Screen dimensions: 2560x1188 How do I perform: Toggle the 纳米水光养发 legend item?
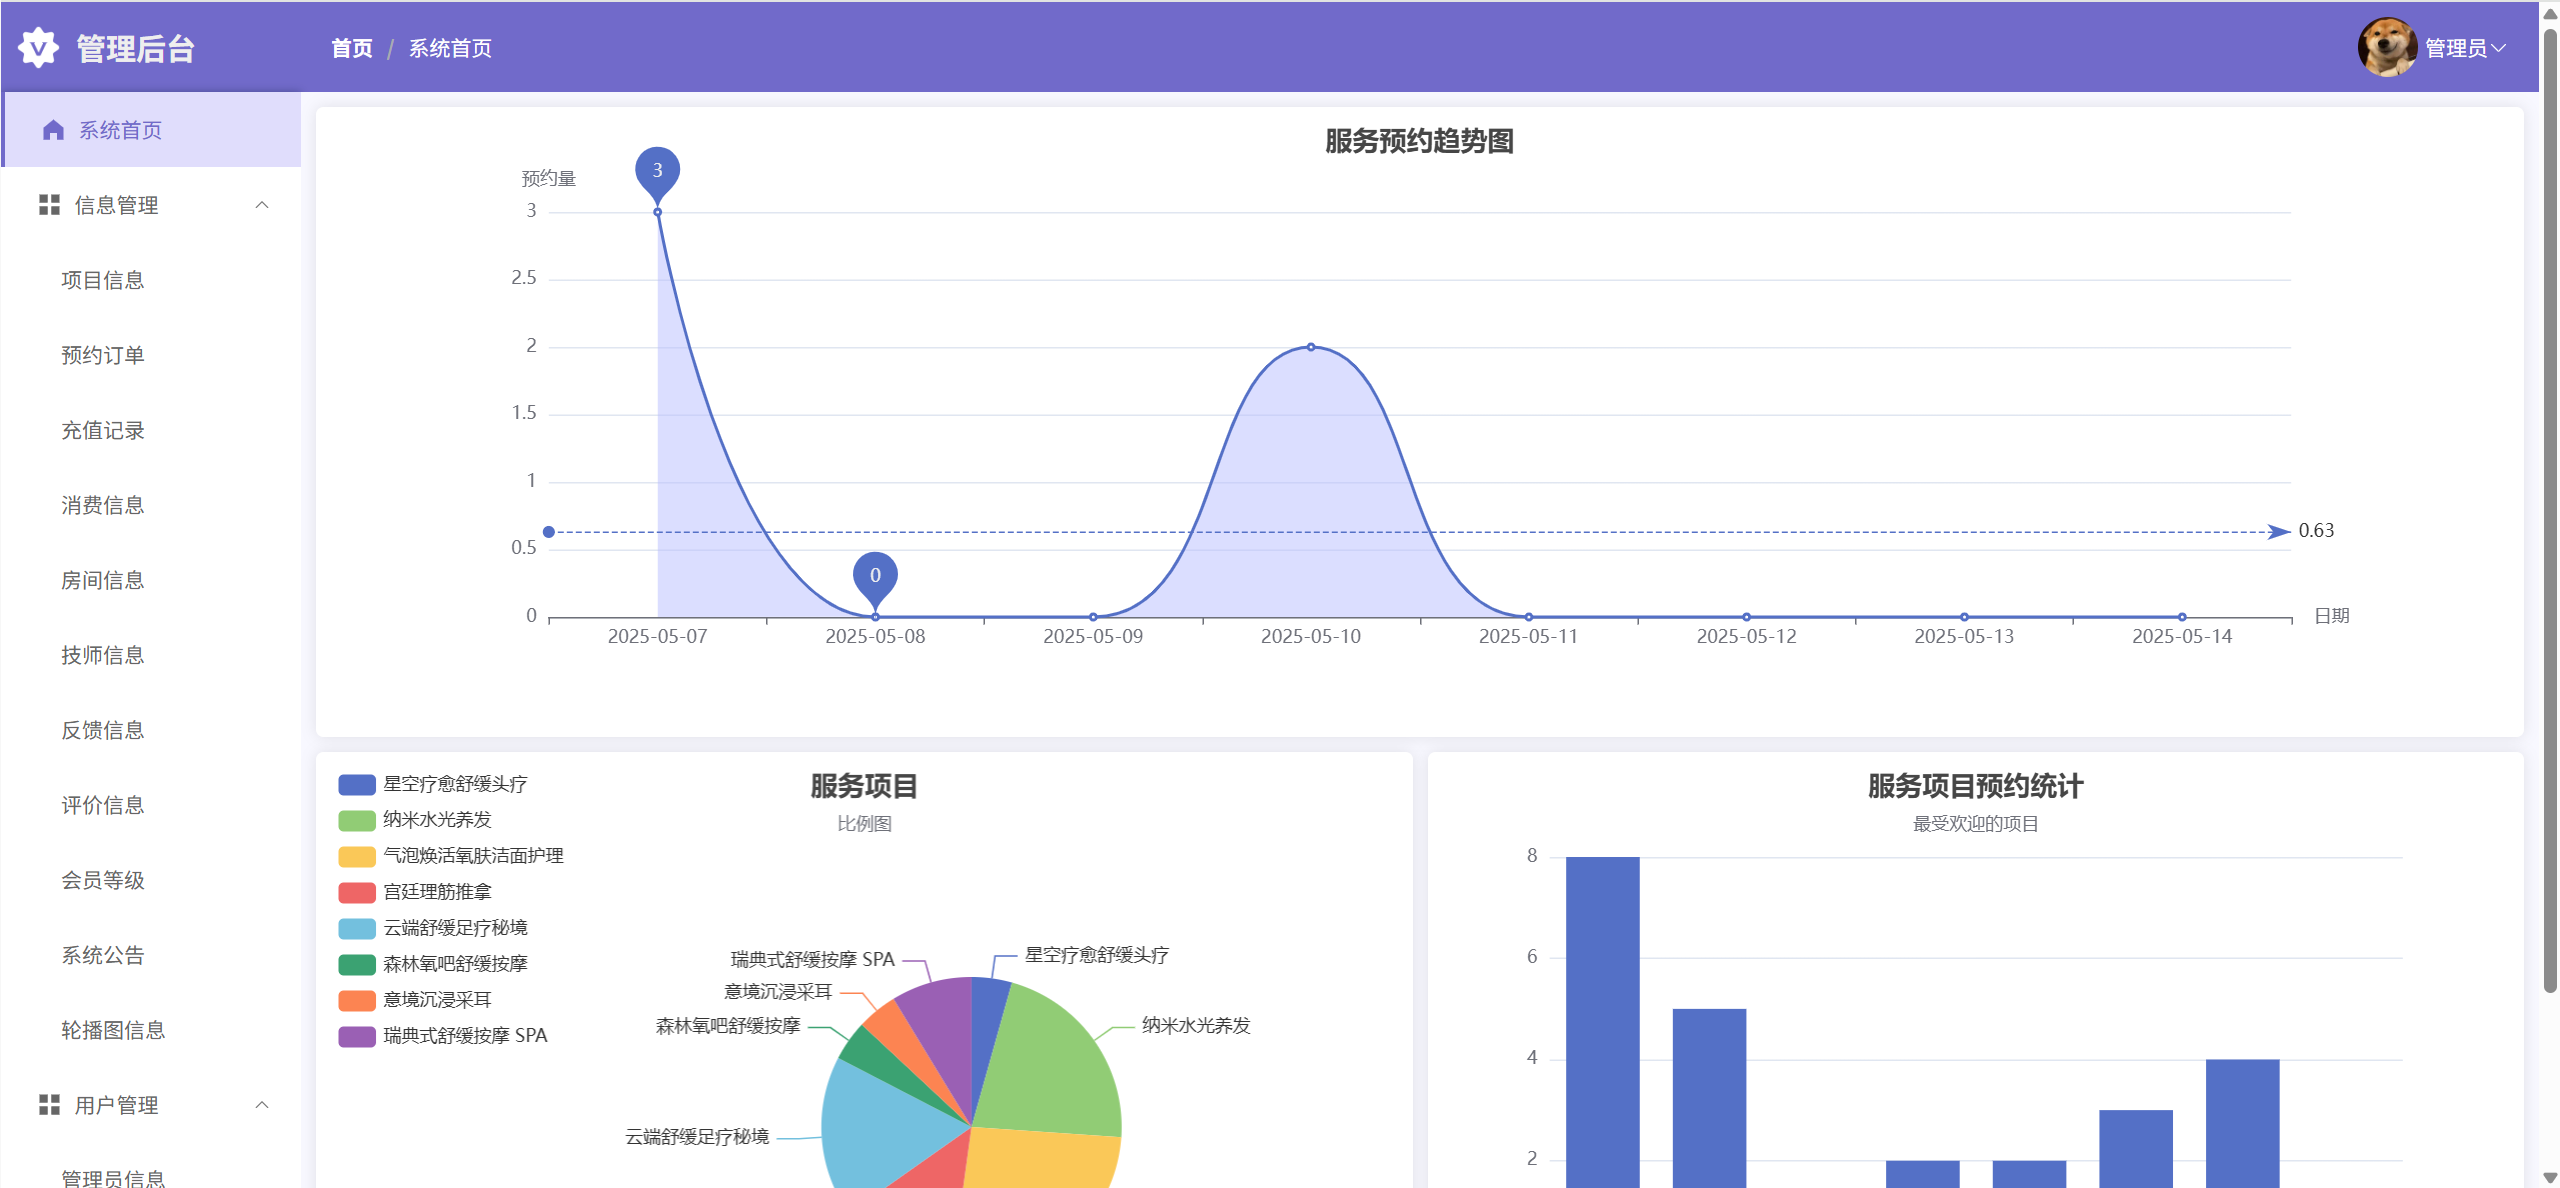coord(437,820)
